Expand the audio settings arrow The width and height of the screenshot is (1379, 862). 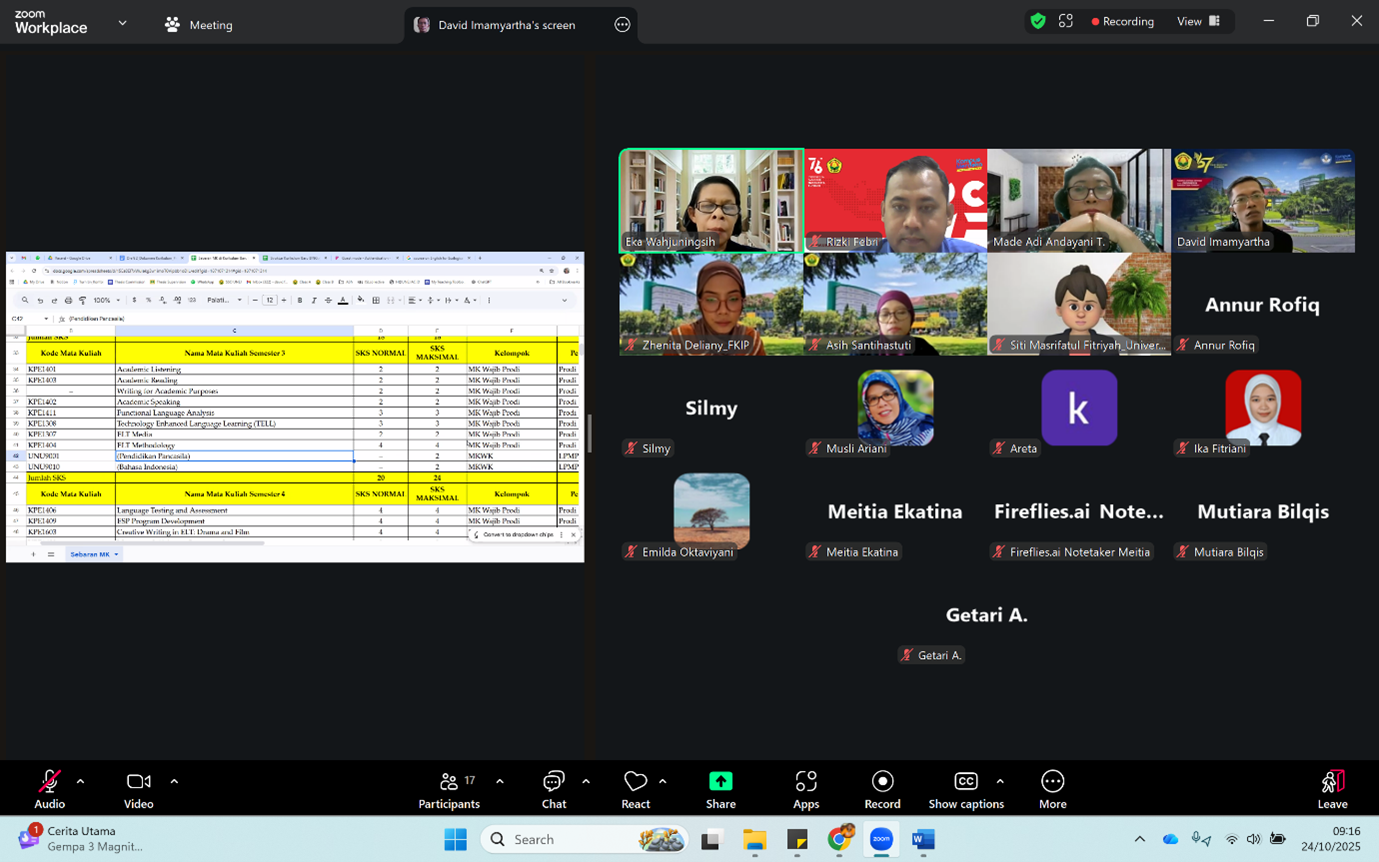pyautogui.click(x=80, y=781)
